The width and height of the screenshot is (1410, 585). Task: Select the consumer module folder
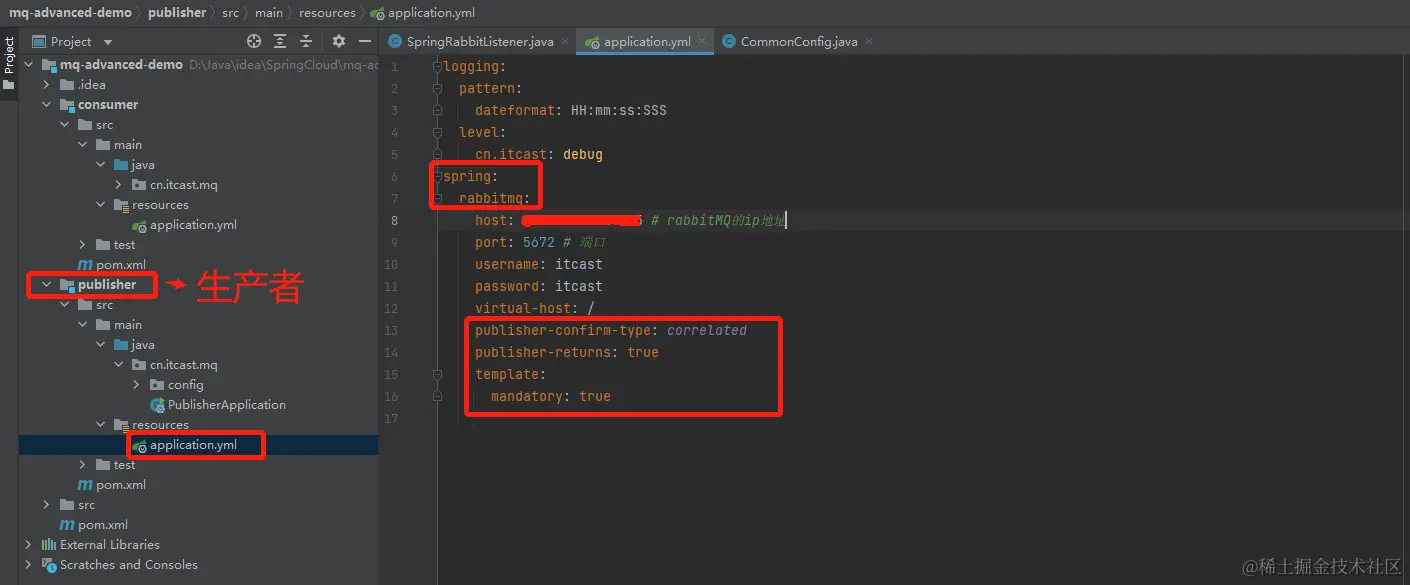point(108,104)
